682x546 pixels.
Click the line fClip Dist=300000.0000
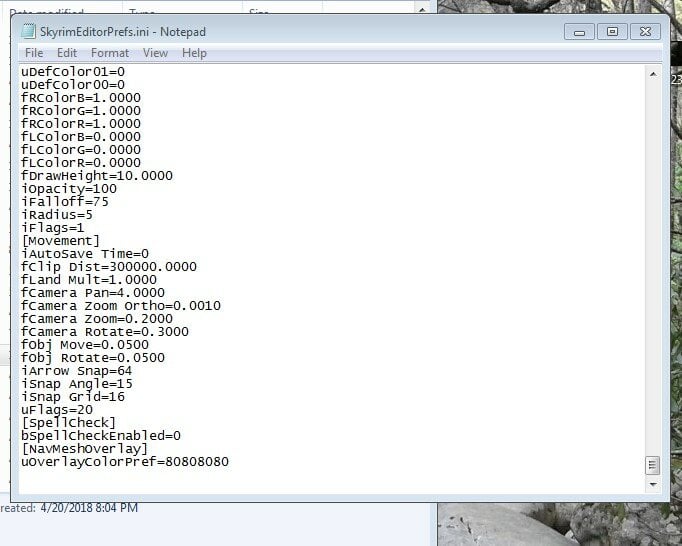point(109,267)
